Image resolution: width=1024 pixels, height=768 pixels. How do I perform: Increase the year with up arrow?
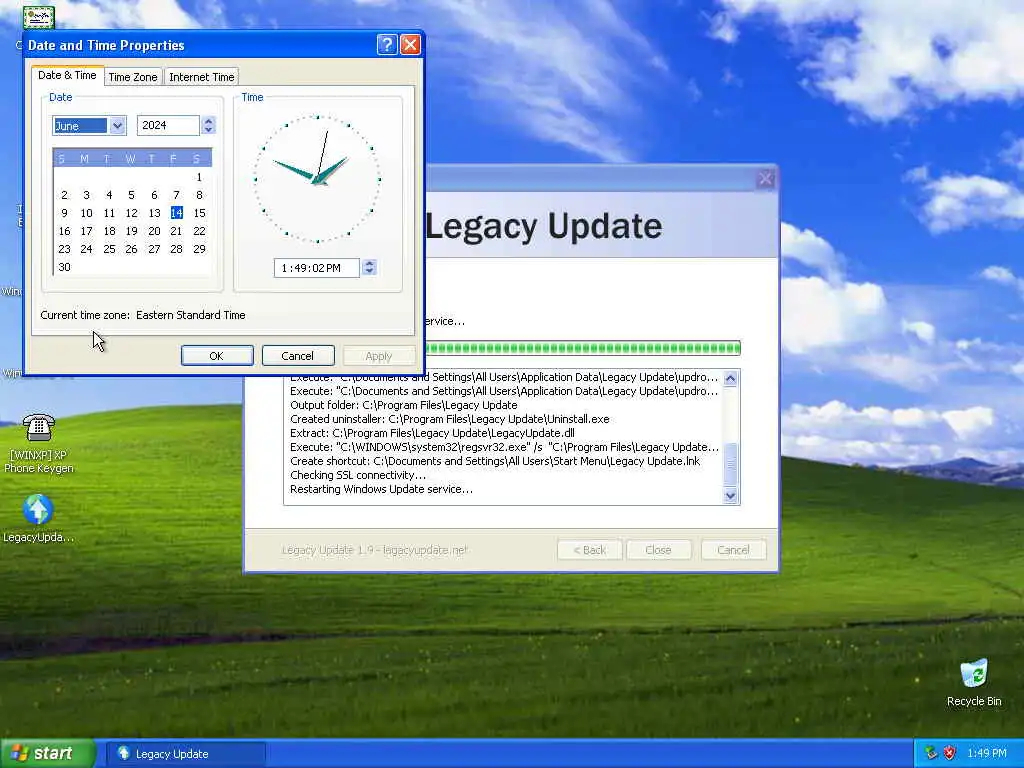pos(208,121)
